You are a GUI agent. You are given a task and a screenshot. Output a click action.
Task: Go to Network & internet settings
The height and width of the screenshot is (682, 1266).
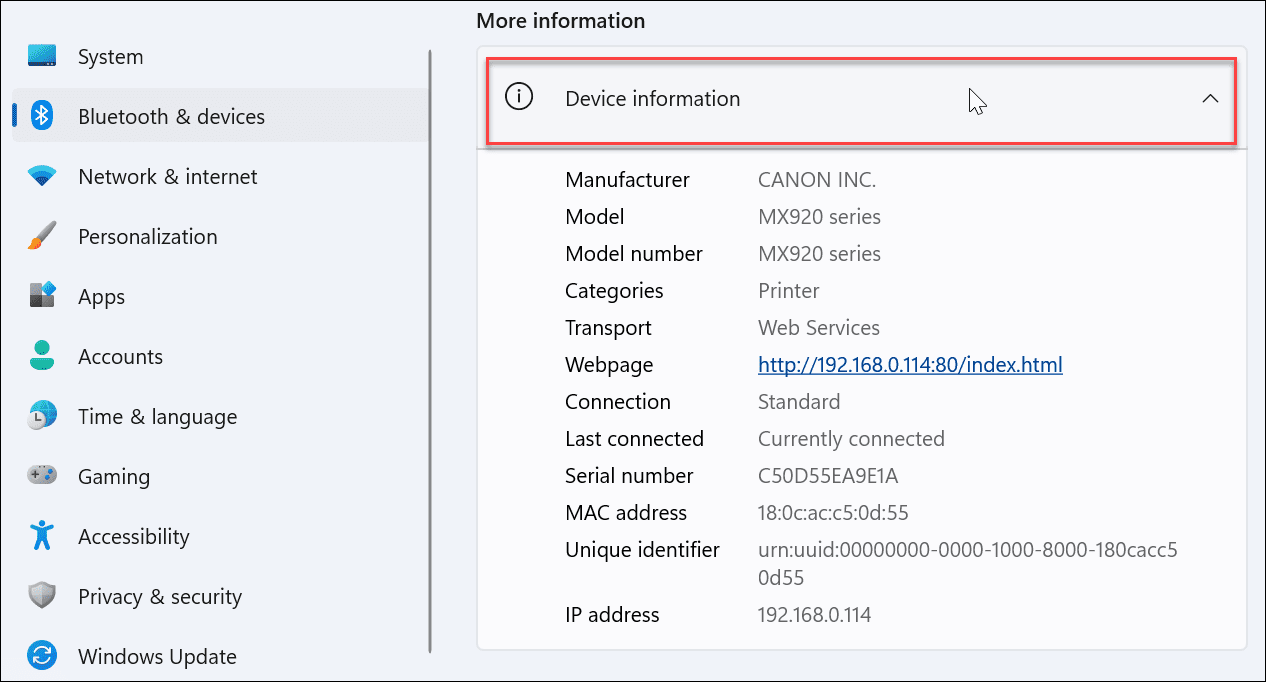tap(167, 177)
